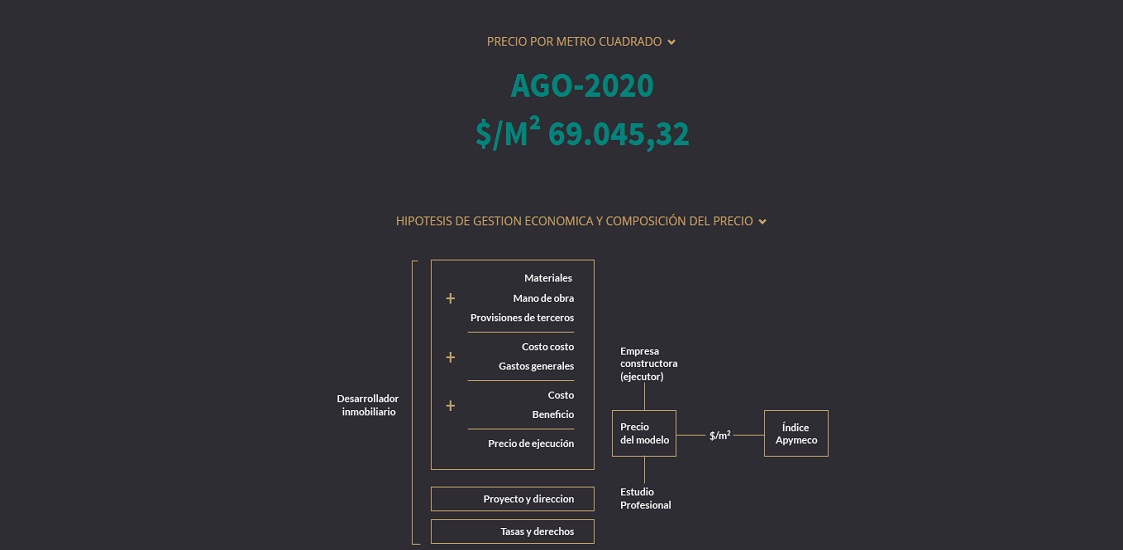Click the $/M² 69.045,32 price value

click(x=582, y=134)
